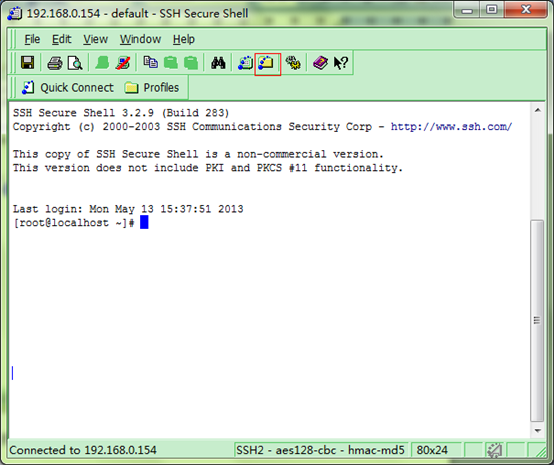Open Print Preview icon
Image resolution: width=554 pixels, height=465 pixels.
(x=75, y=63)
